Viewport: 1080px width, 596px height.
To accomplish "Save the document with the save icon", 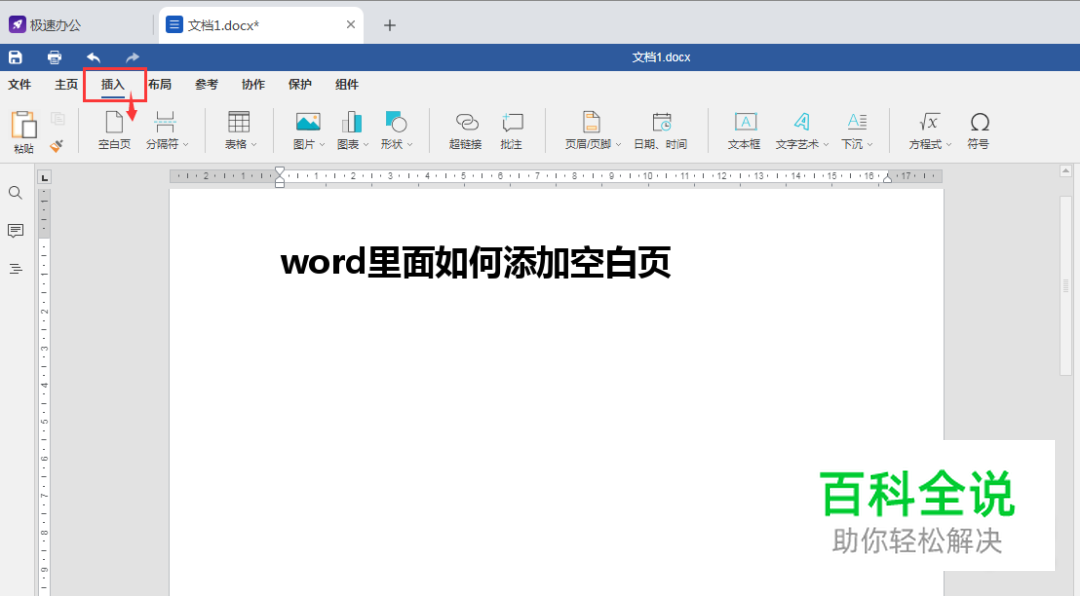I will coord(15,57).
